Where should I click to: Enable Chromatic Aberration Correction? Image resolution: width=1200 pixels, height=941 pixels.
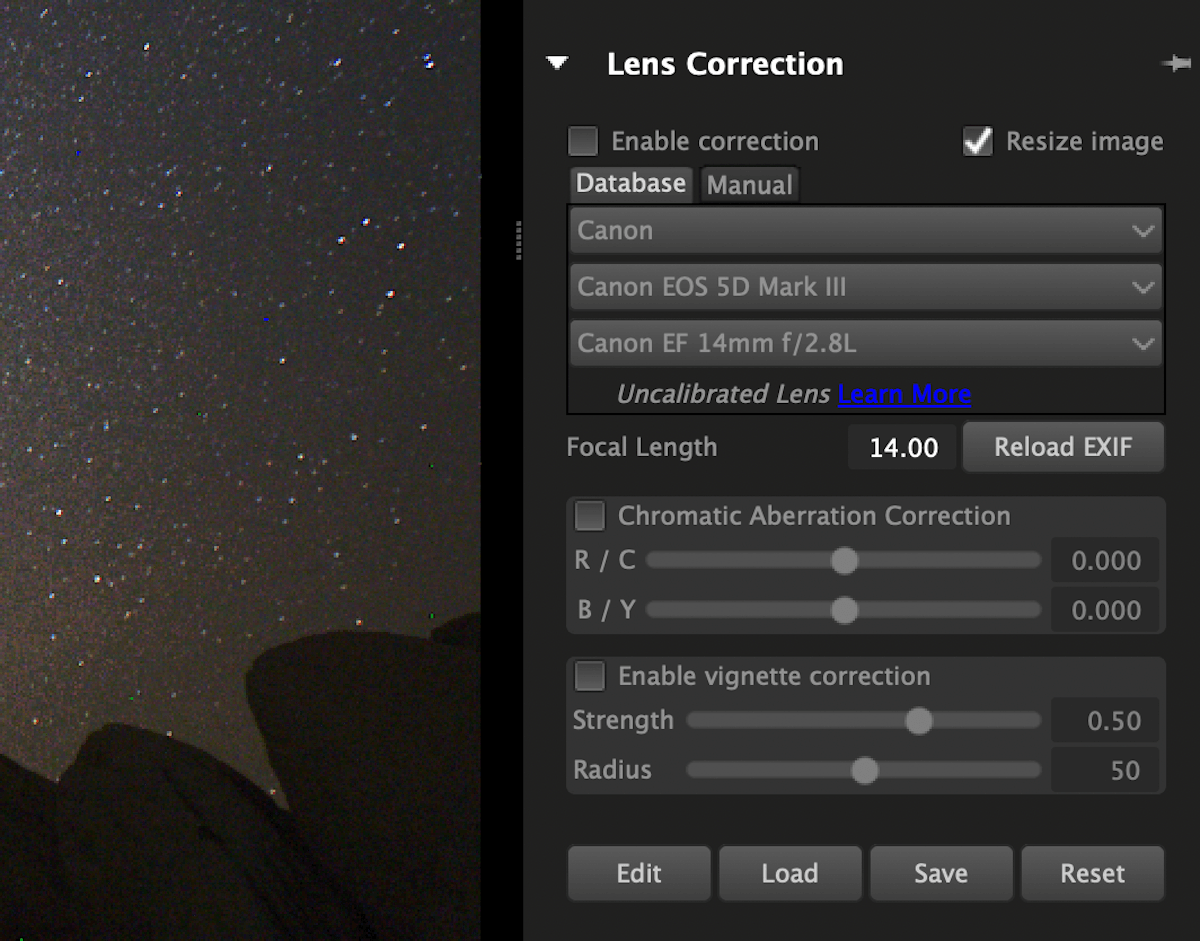(590, 516)
